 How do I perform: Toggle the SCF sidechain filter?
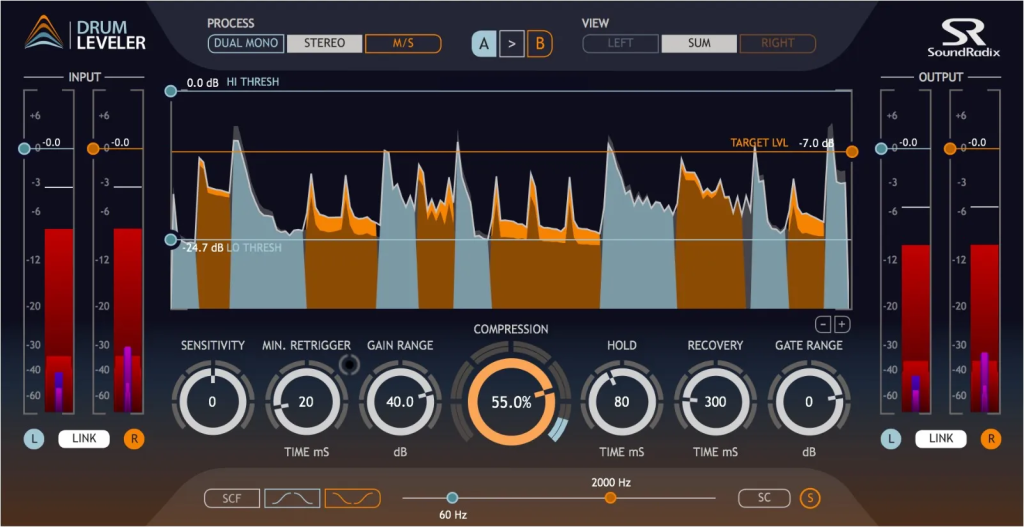point(231,497)
